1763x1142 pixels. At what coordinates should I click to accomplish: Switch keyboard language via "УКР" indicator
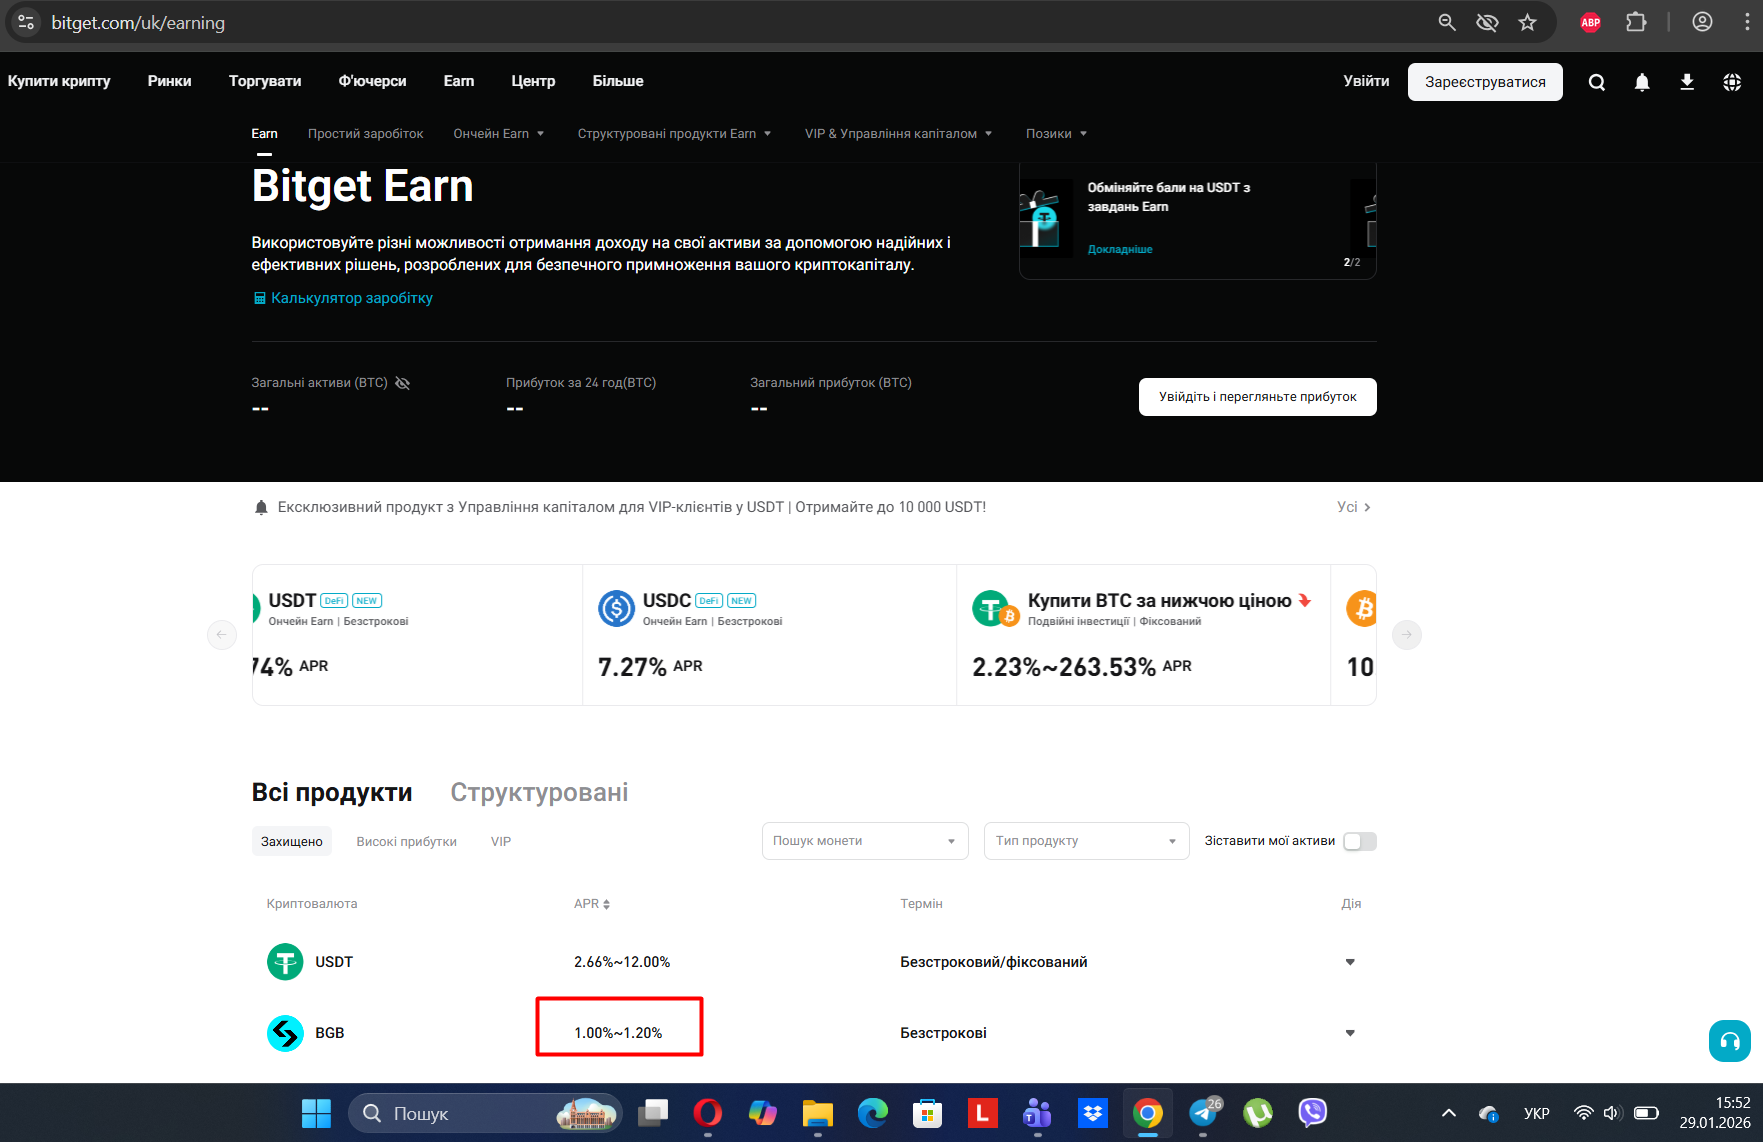(1536, 1113)
